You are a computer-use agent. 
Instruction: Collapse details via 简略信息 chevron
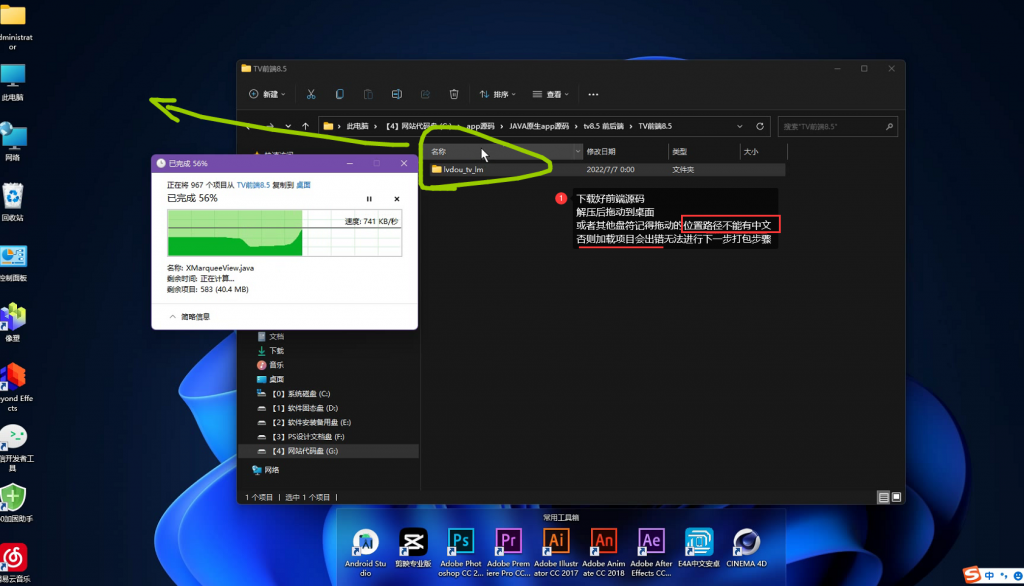(172, 315)
